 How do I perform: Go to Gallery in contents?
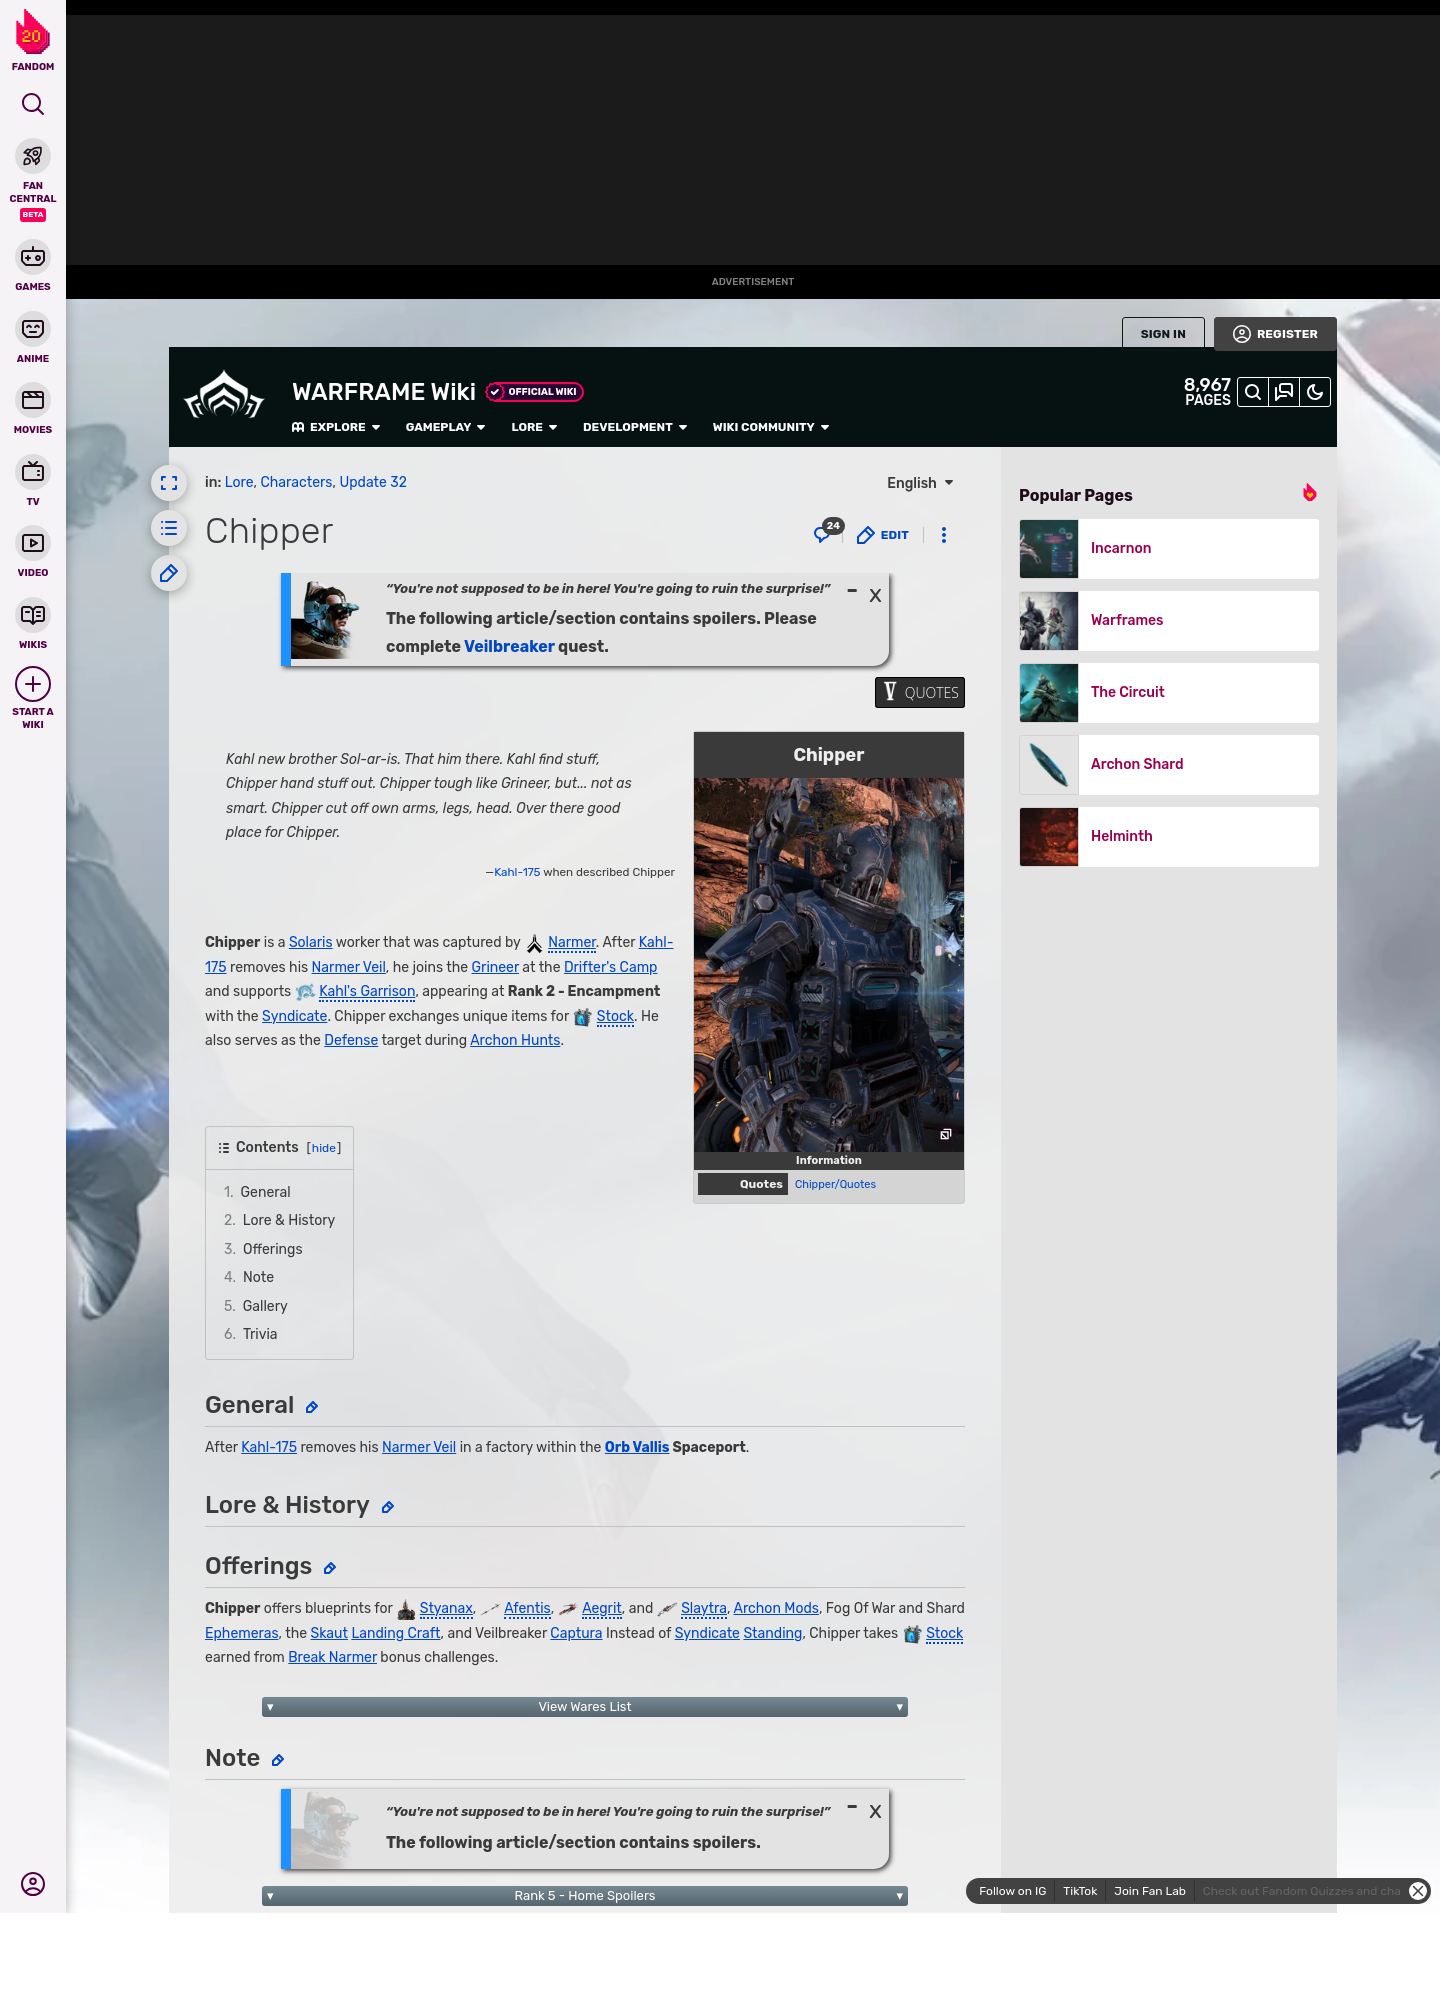point(265,1306)
